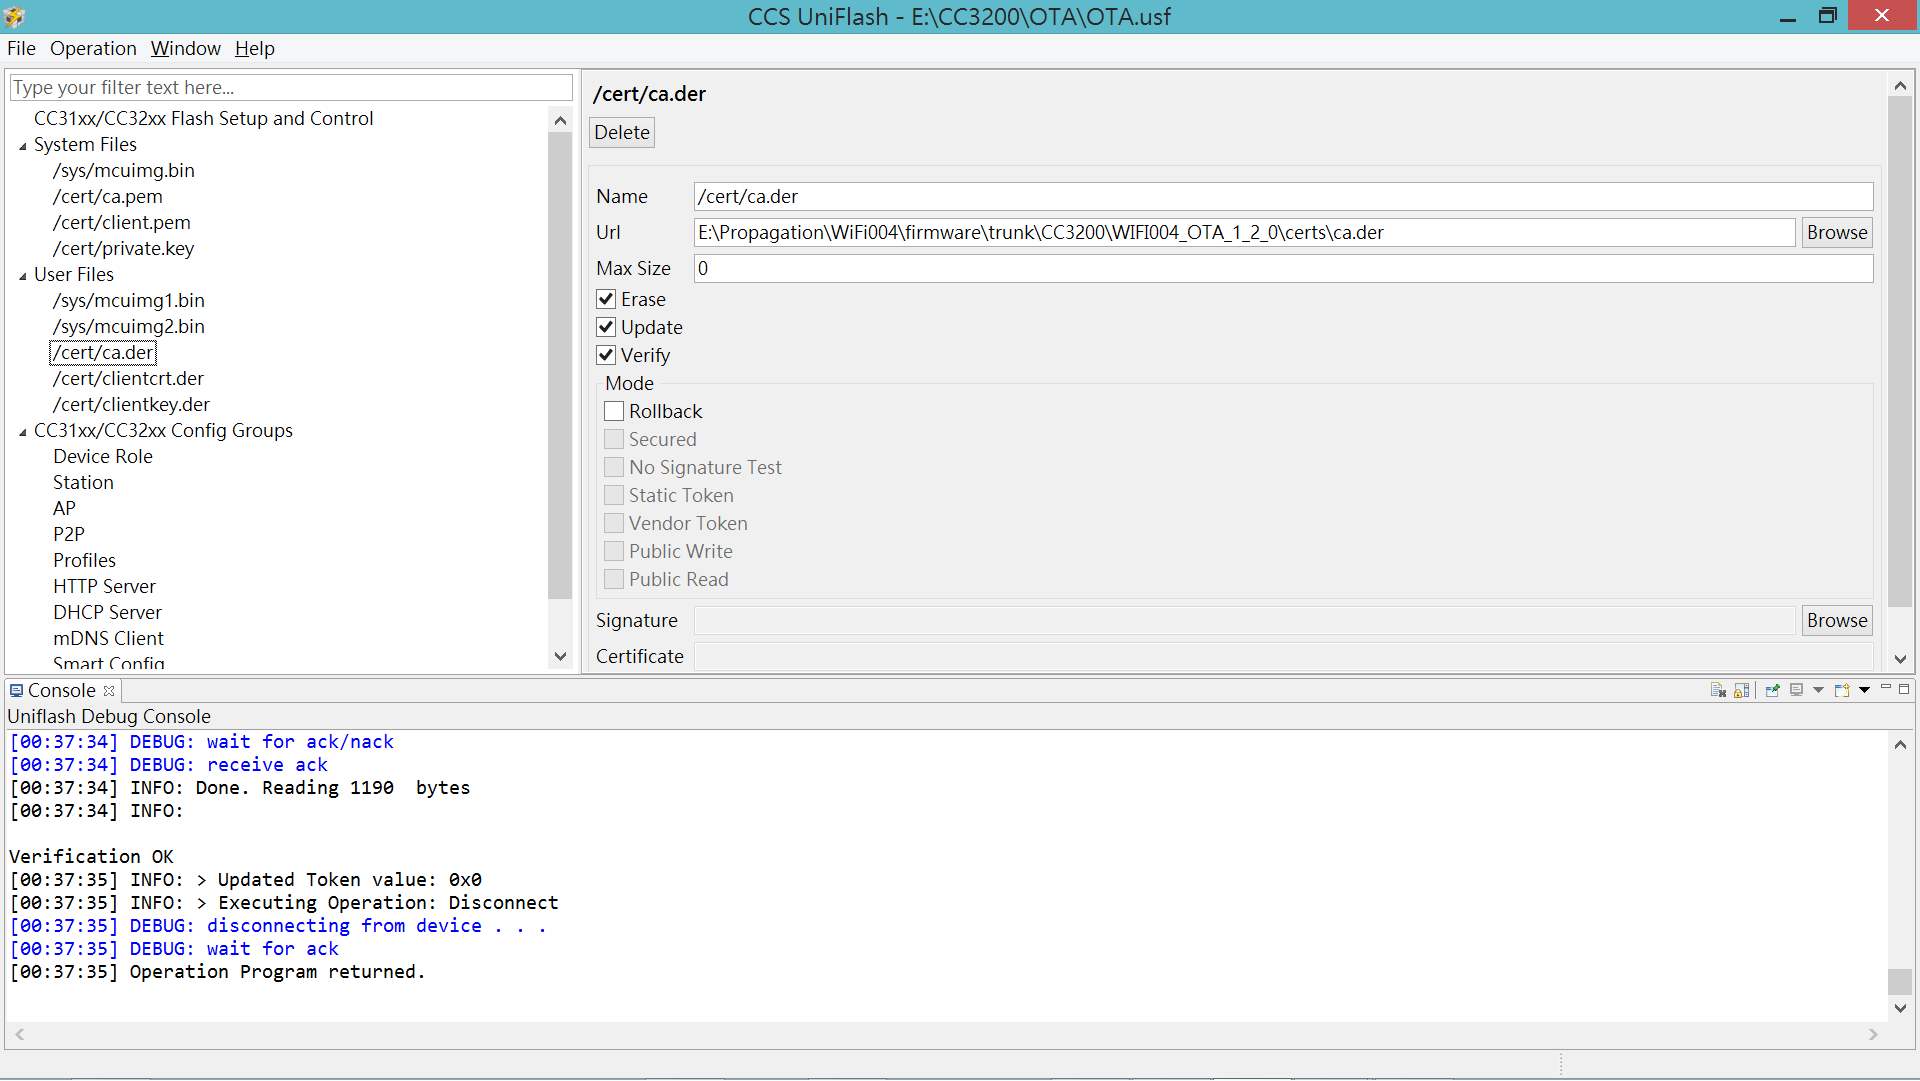Click console horizontal scroll left arrow

click(x=19, y=1035)
